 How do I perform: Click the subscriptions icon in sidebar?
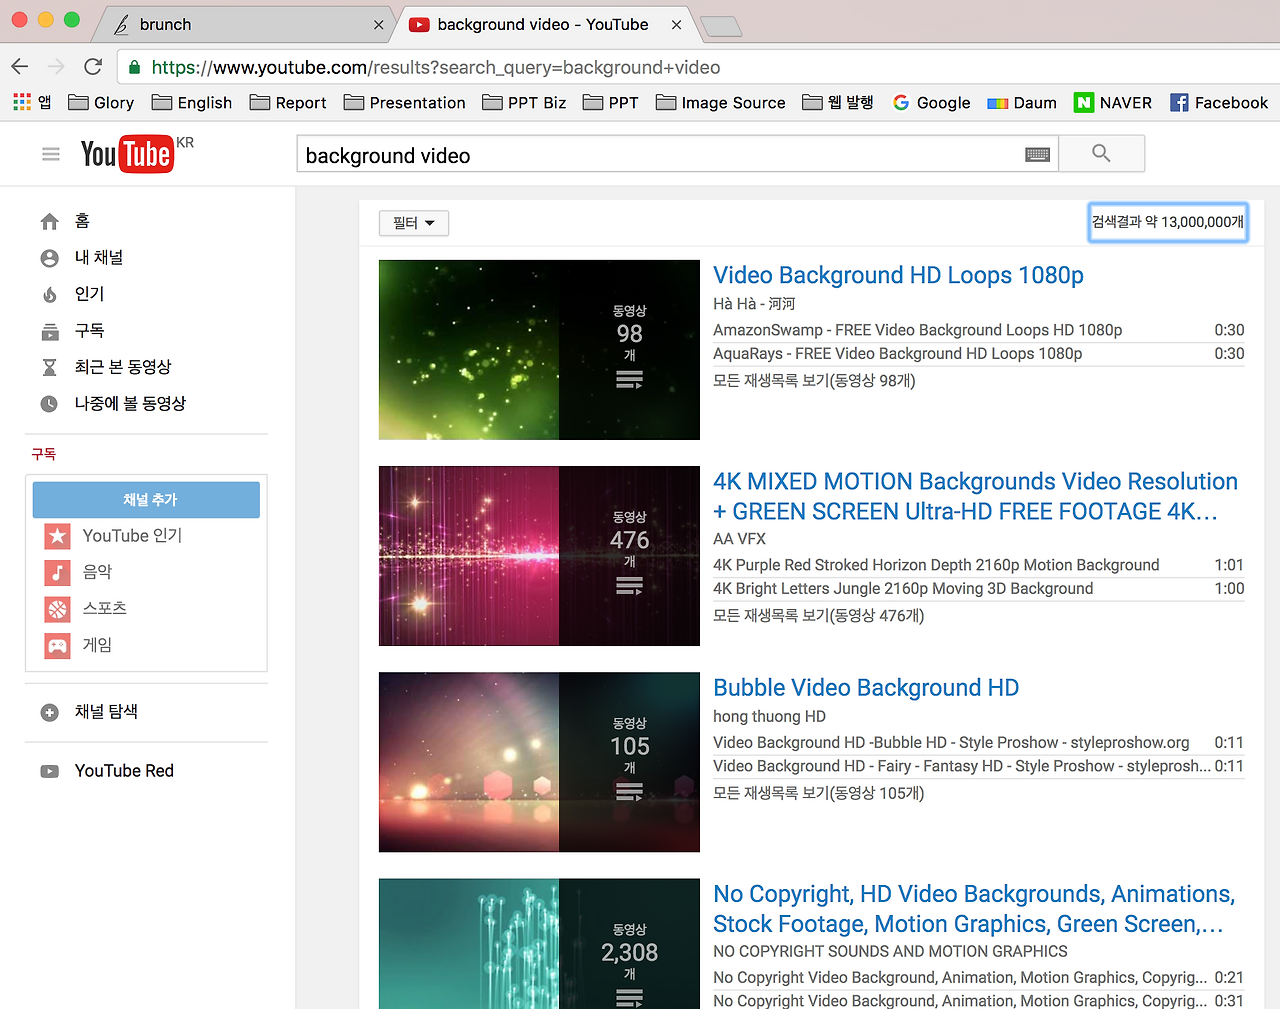[x=49, y=331]
